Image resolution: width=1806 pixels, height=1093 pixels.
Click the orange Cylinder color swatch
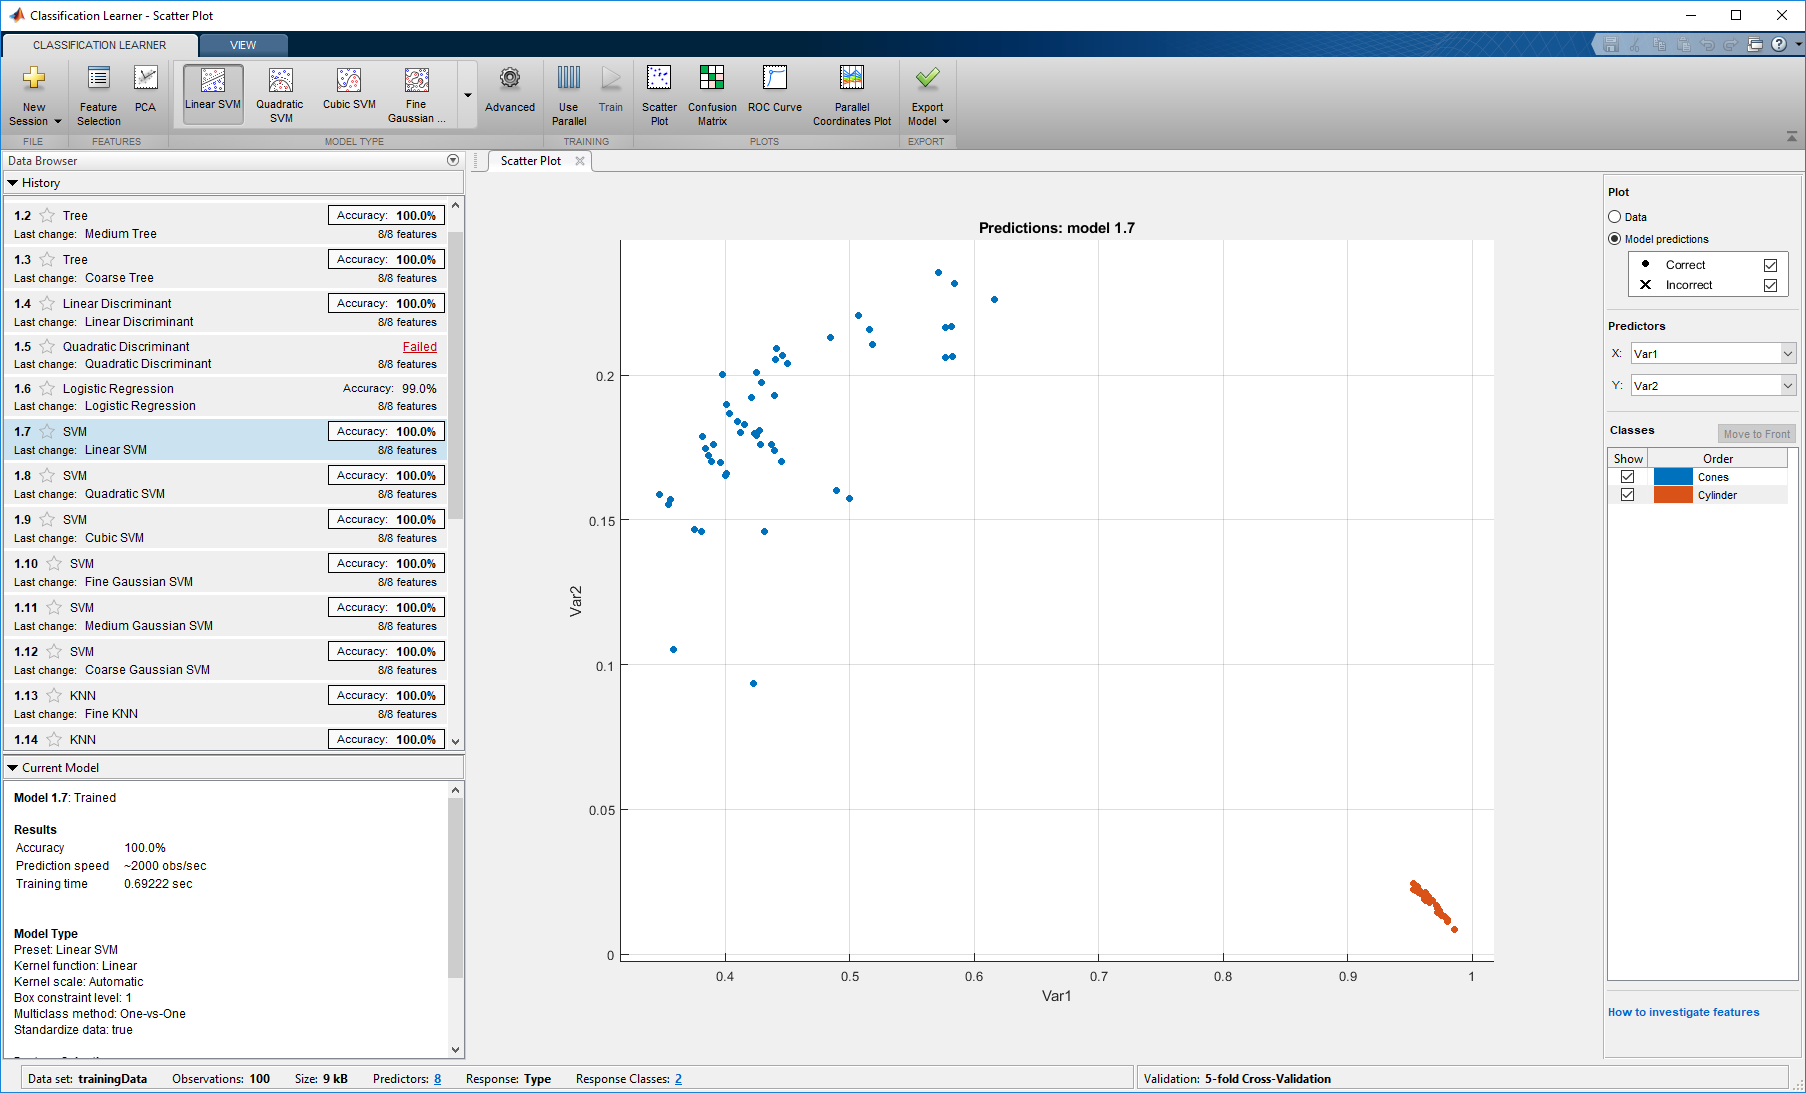pos(1673,495)
